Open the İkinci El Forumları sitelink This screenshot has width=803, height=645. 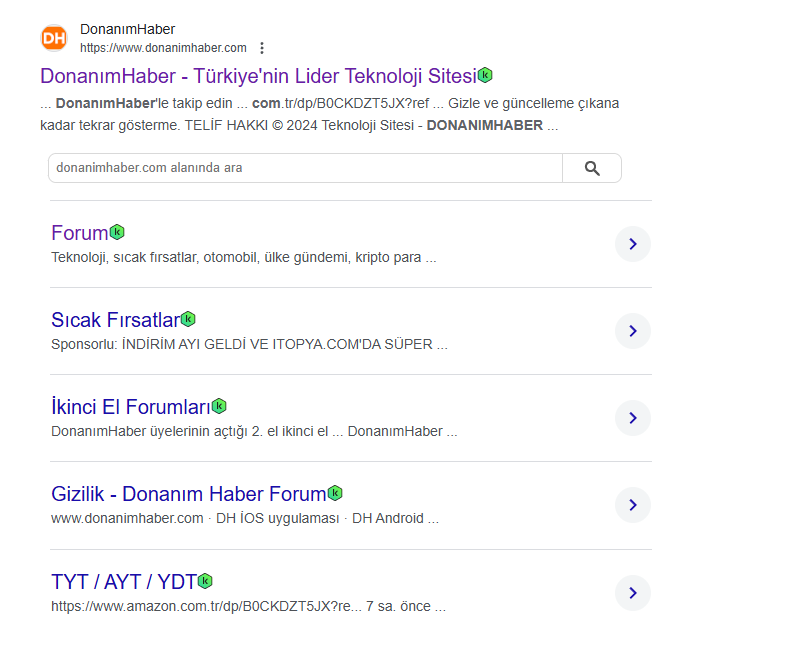coord(131,407)
